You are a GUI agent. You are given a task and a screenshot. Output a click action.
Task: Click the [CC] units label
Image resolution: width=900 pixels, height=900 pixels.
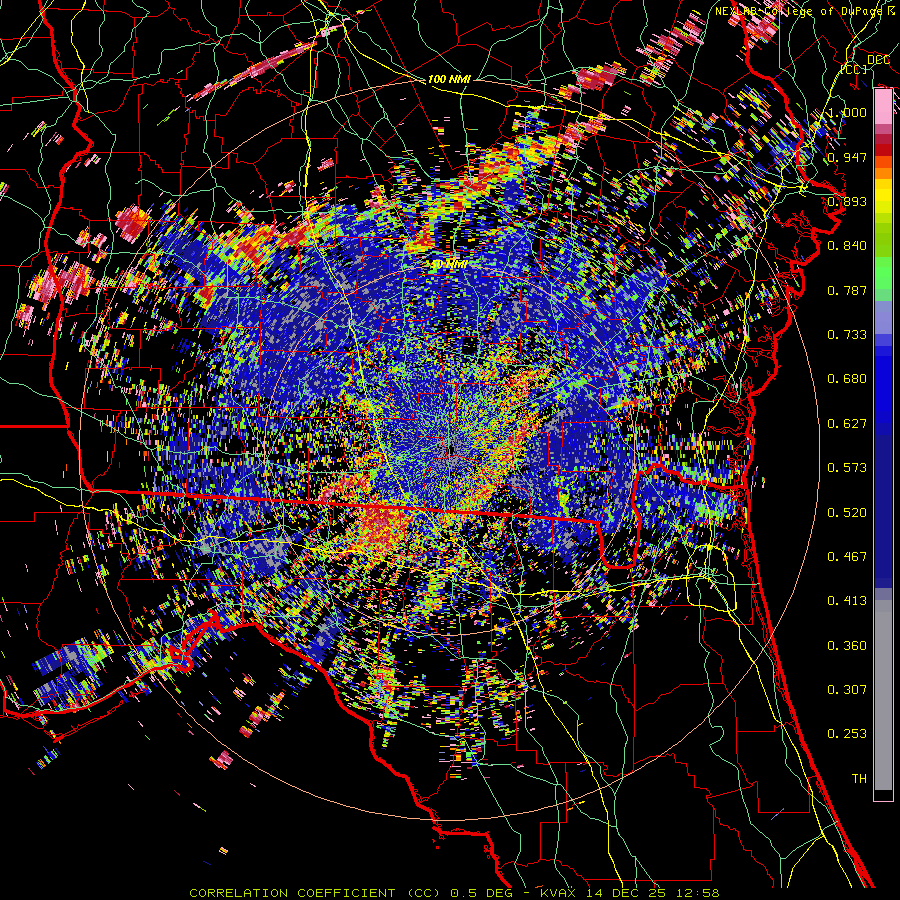[854, 69]
